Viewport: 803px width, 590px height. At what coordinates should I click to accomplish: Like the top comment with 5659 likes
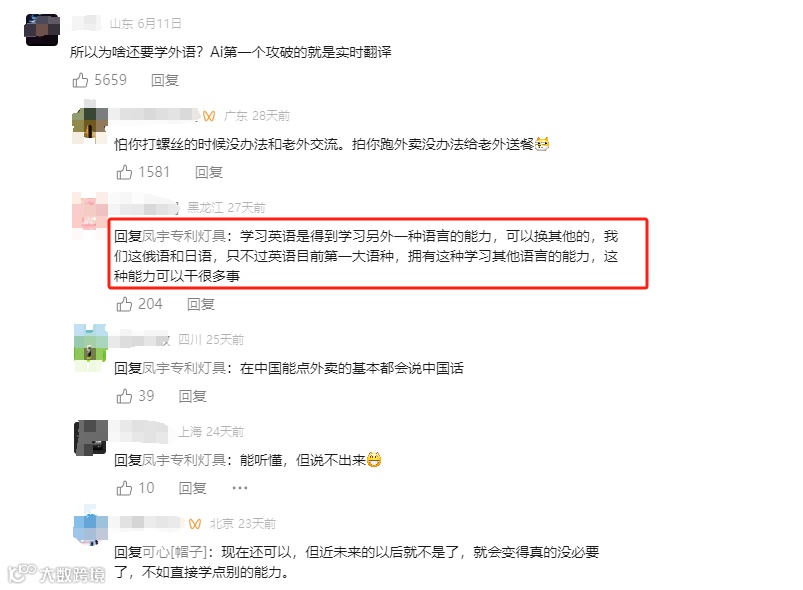80,80
